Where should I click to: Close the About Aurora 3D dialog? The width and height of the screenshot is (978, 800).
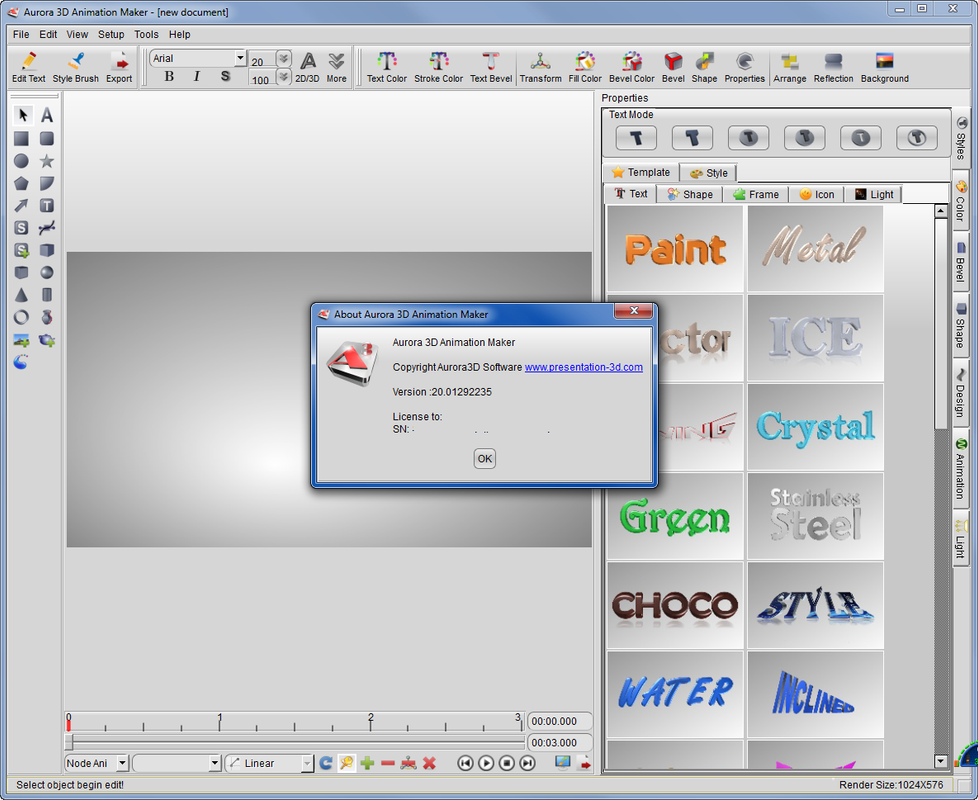click(634, 310)
